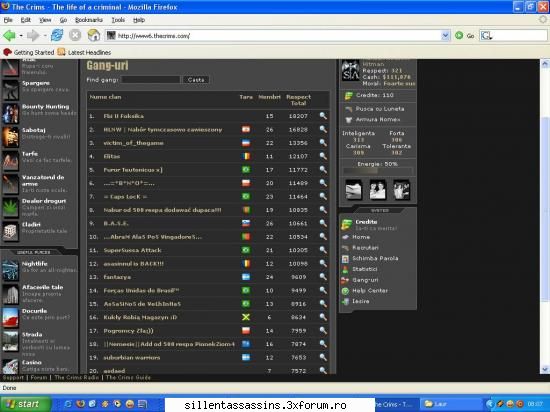Click the Home icon in Firefox toolbar
Image resolution: width=550 pixels, height=412 pixels.
coord(94,35)
